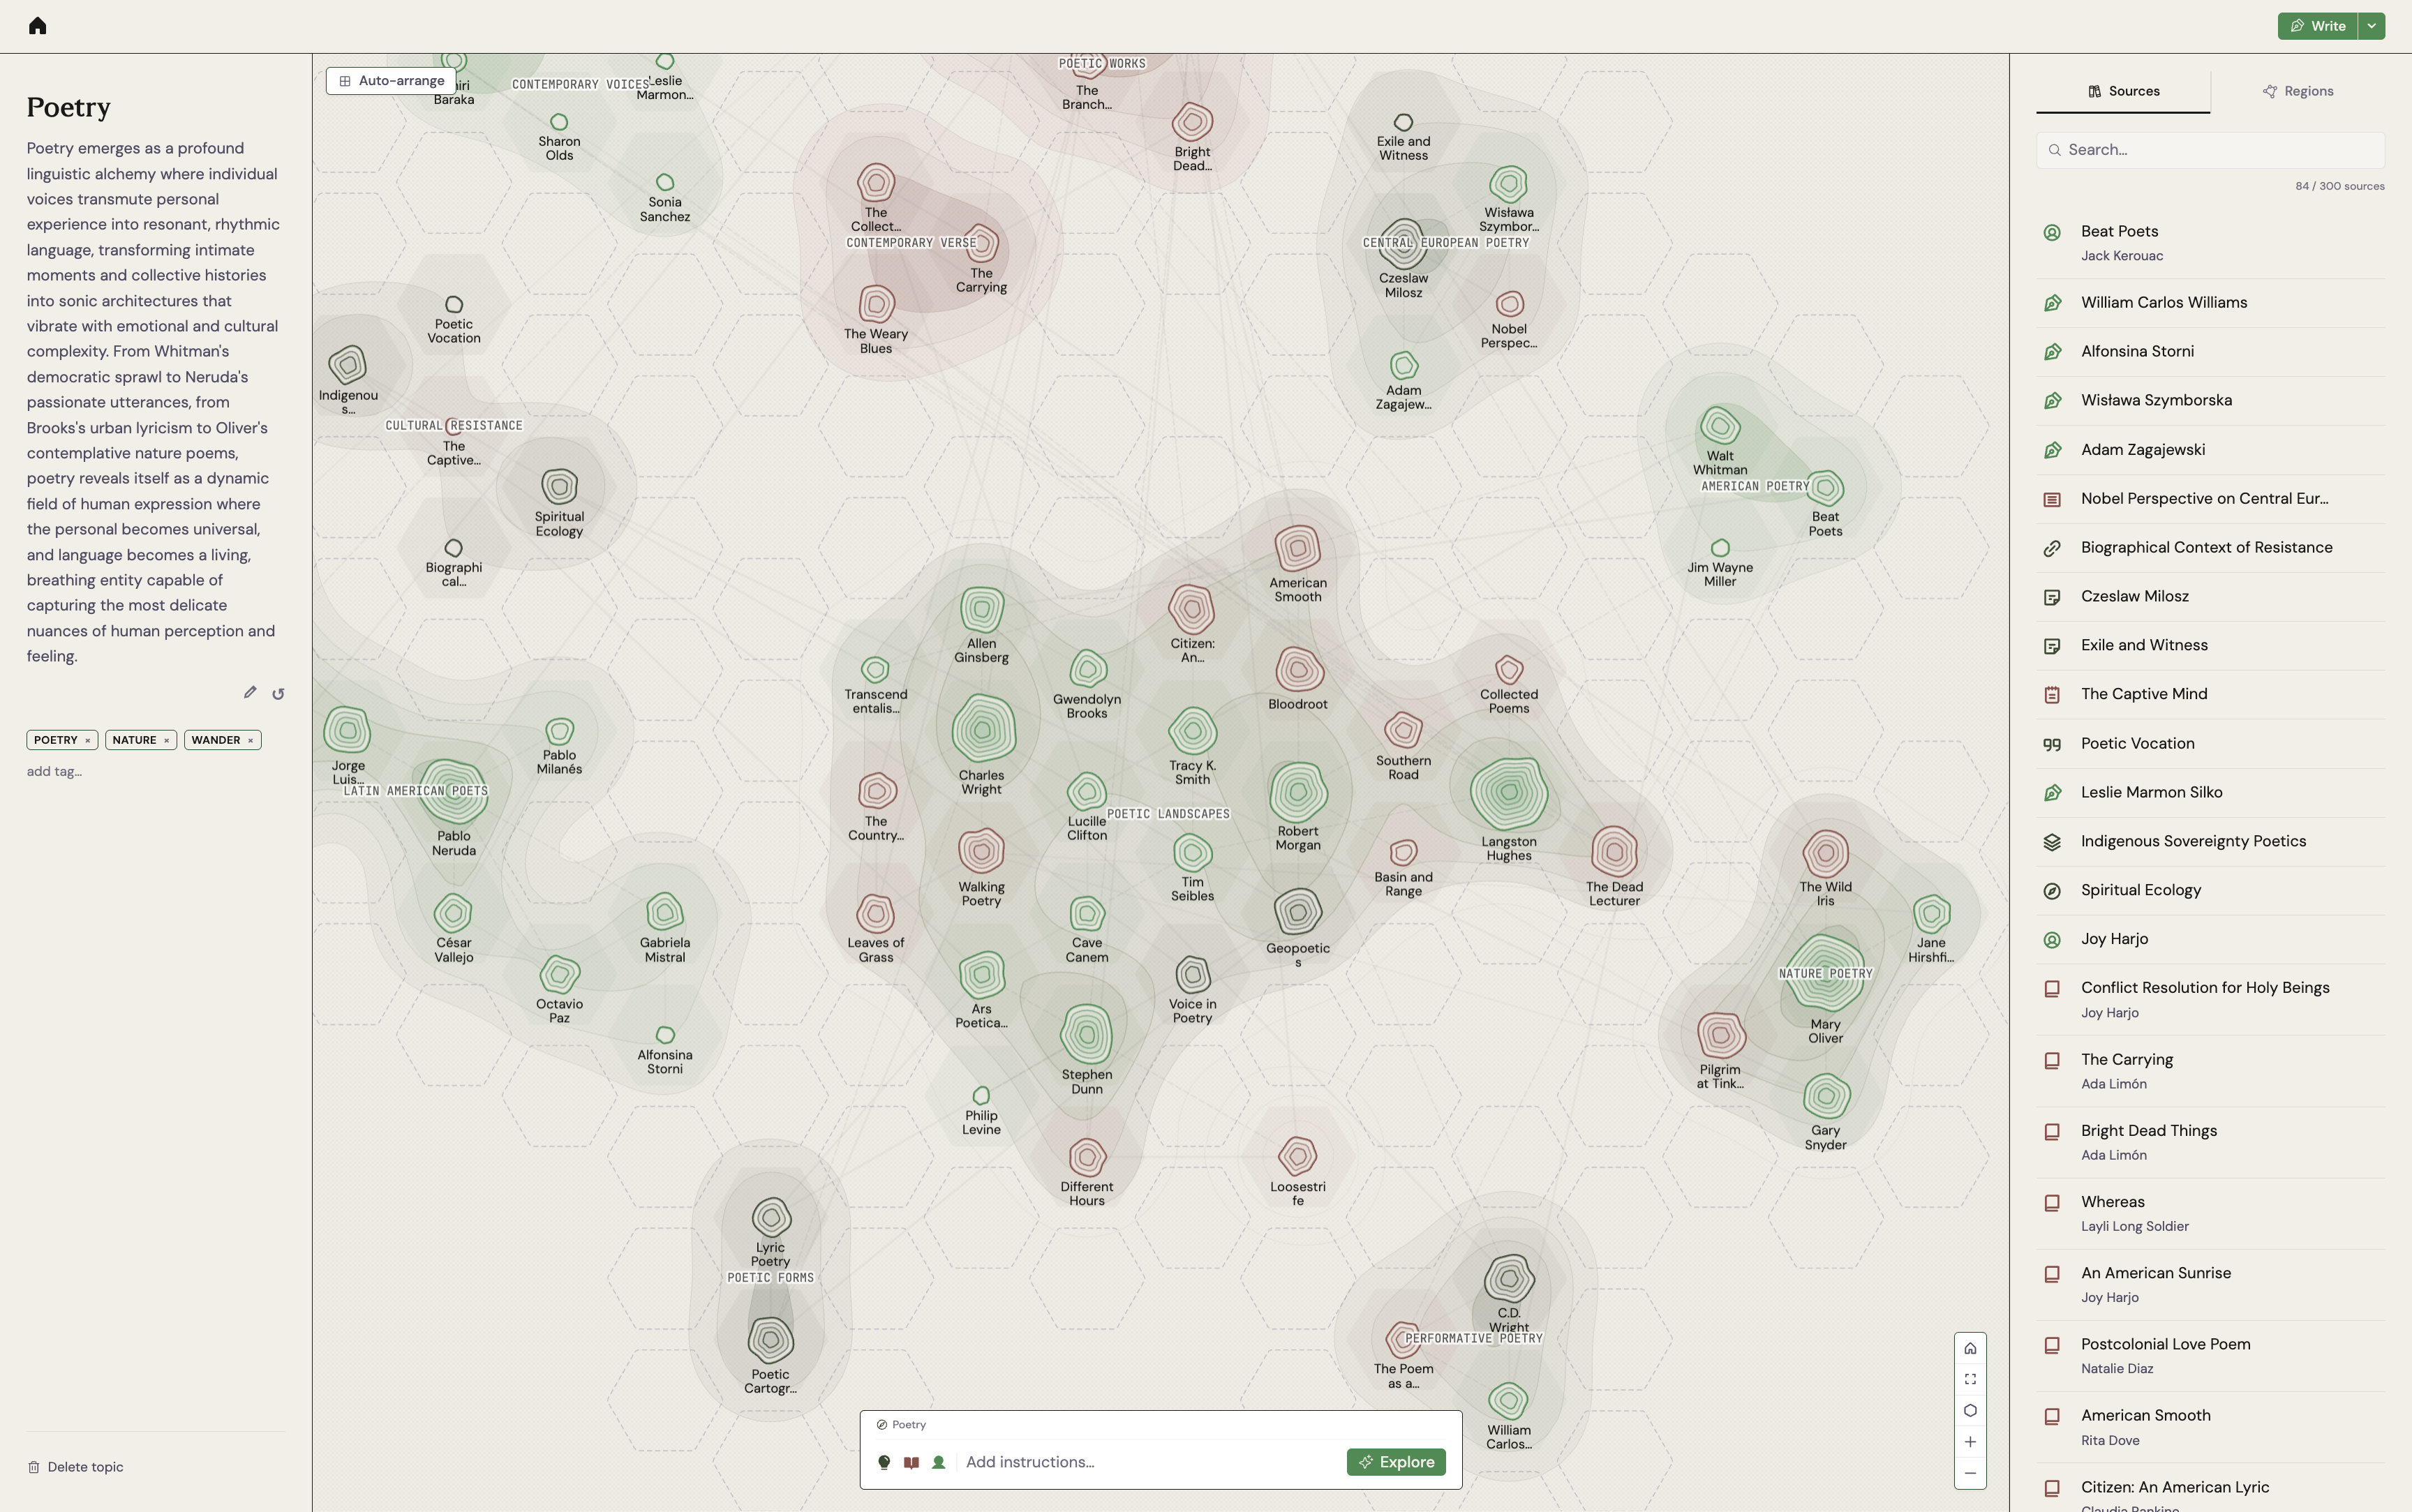
Task: Select the C.D. Wright map node
Action: pyautogui.click(x=1509, y=1278)
